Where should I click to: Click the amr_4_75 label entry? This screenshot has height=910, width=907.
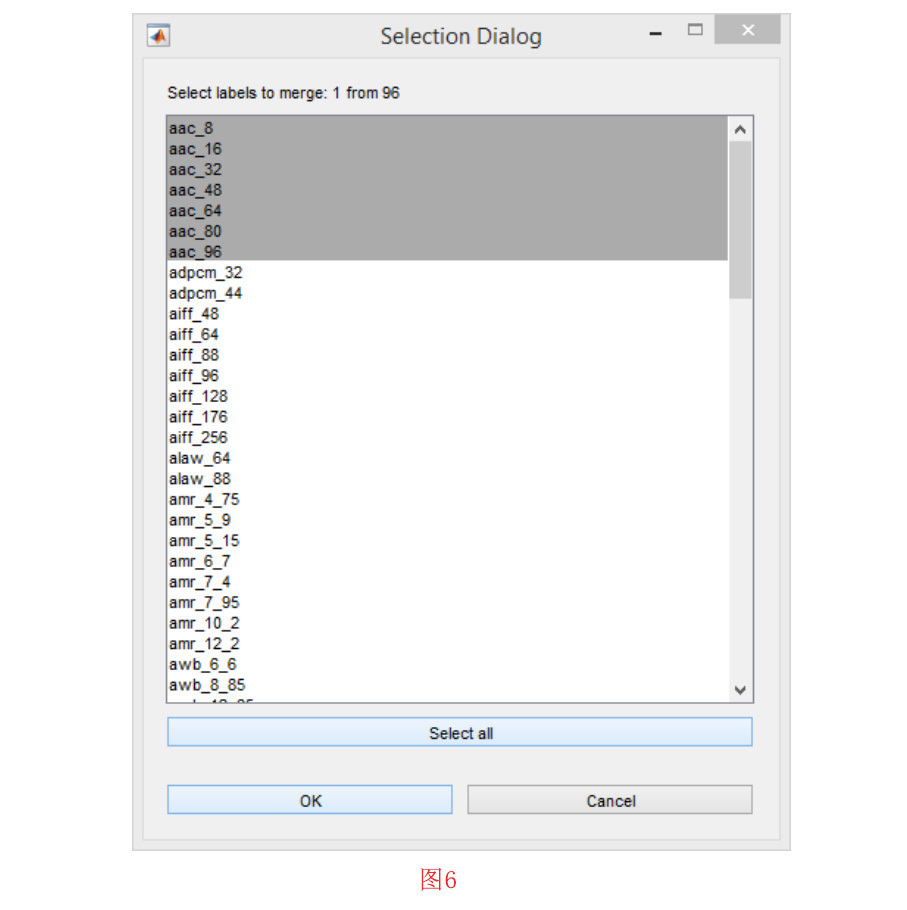point(204,499)
